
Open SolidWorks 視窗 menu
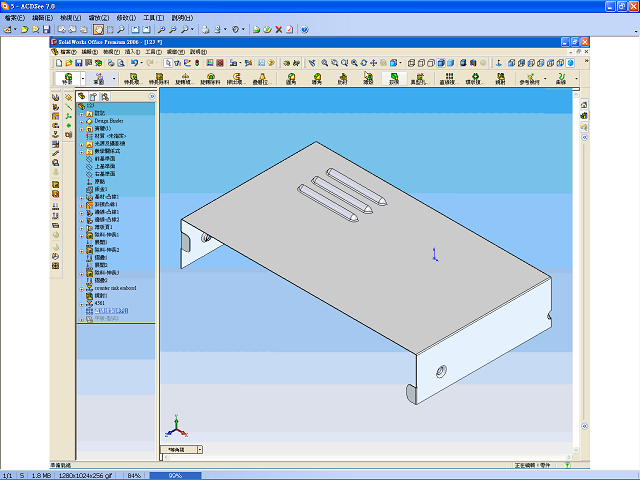tap(176, 52)
